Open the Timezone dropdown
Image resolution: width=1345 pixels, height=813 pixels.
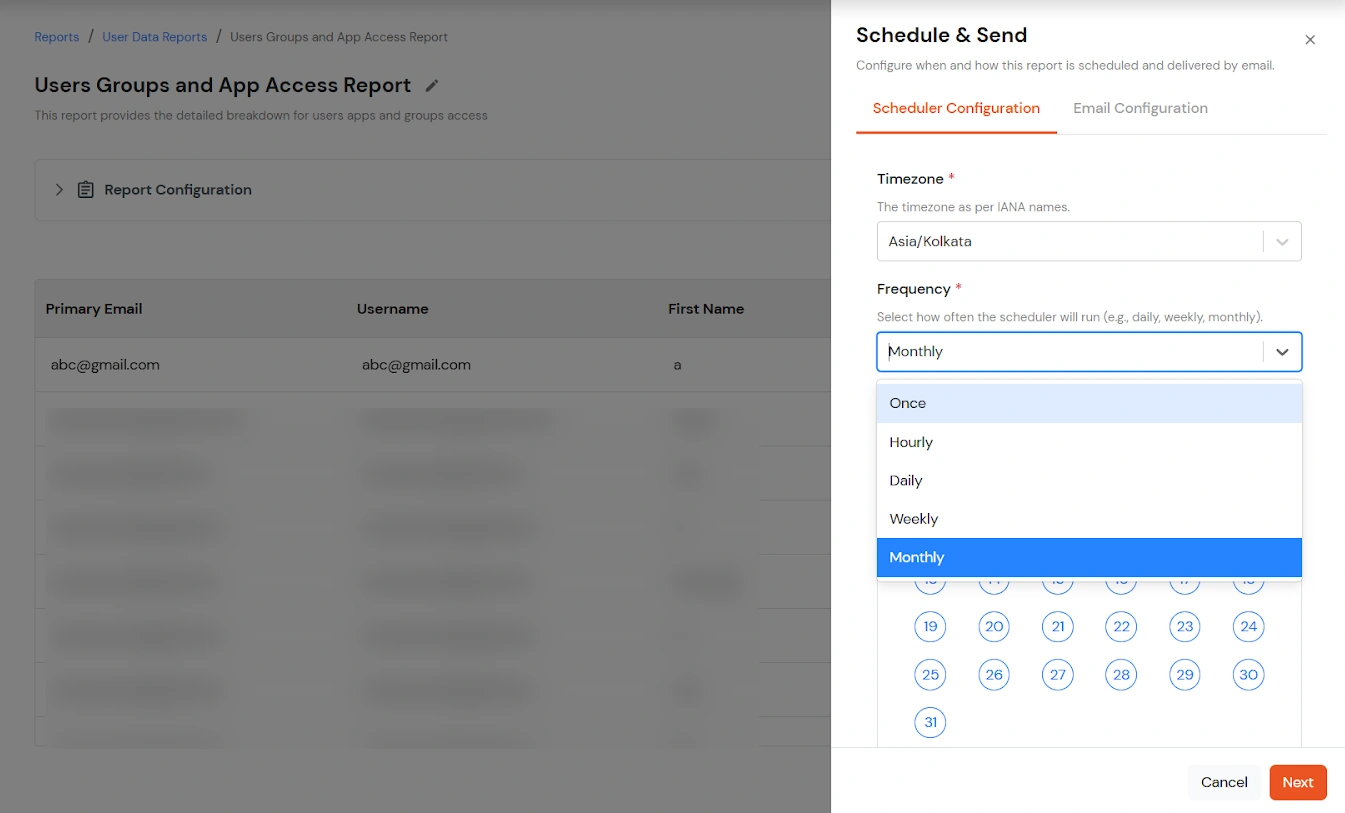click(x=1282, y=241)
